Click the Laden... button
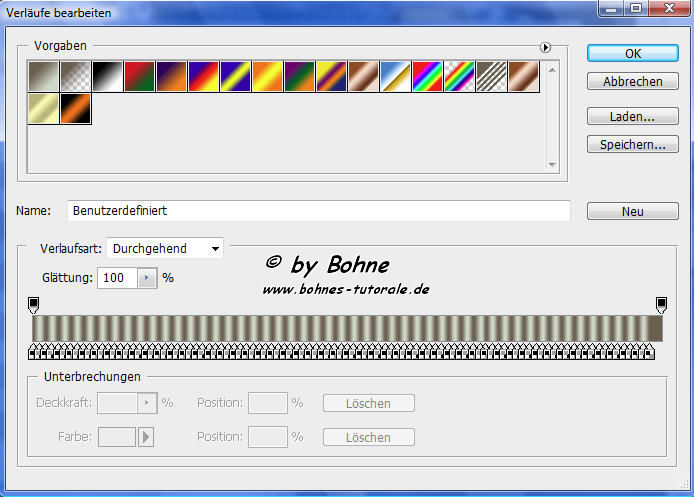The image size is (694, 497). 632,116
